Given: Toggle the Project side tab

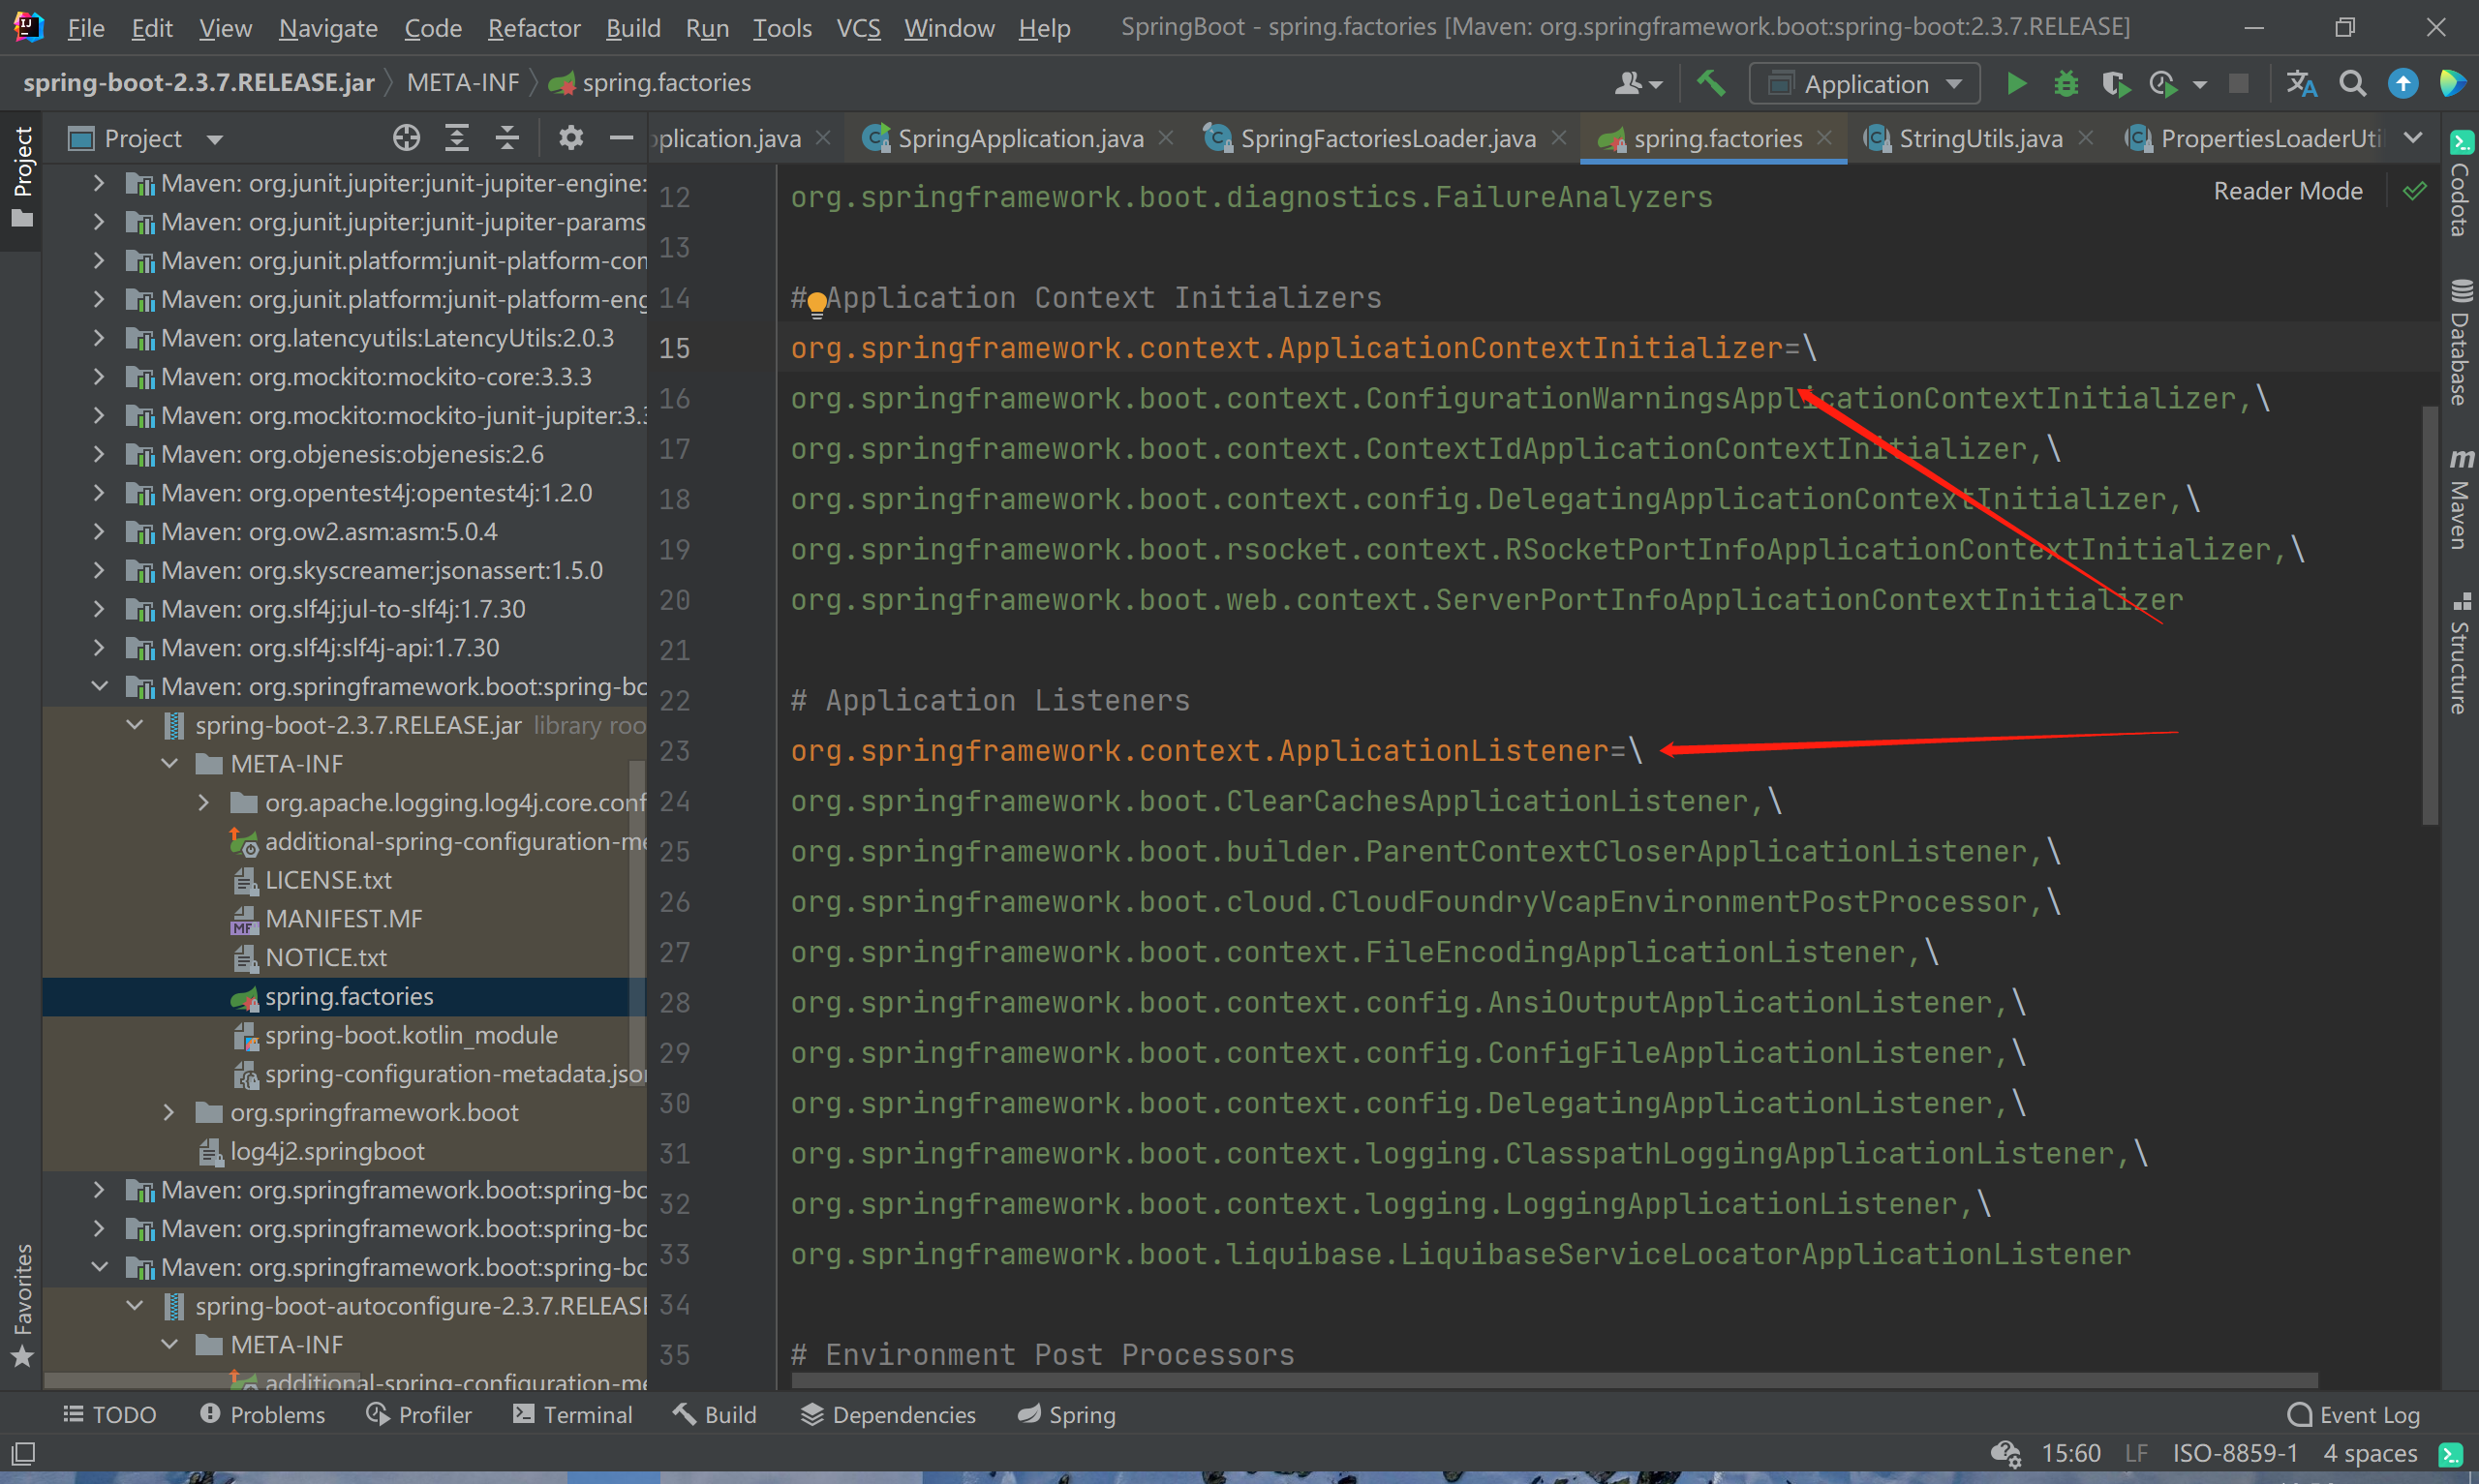Looking at the screenshot, I should 22,178.
